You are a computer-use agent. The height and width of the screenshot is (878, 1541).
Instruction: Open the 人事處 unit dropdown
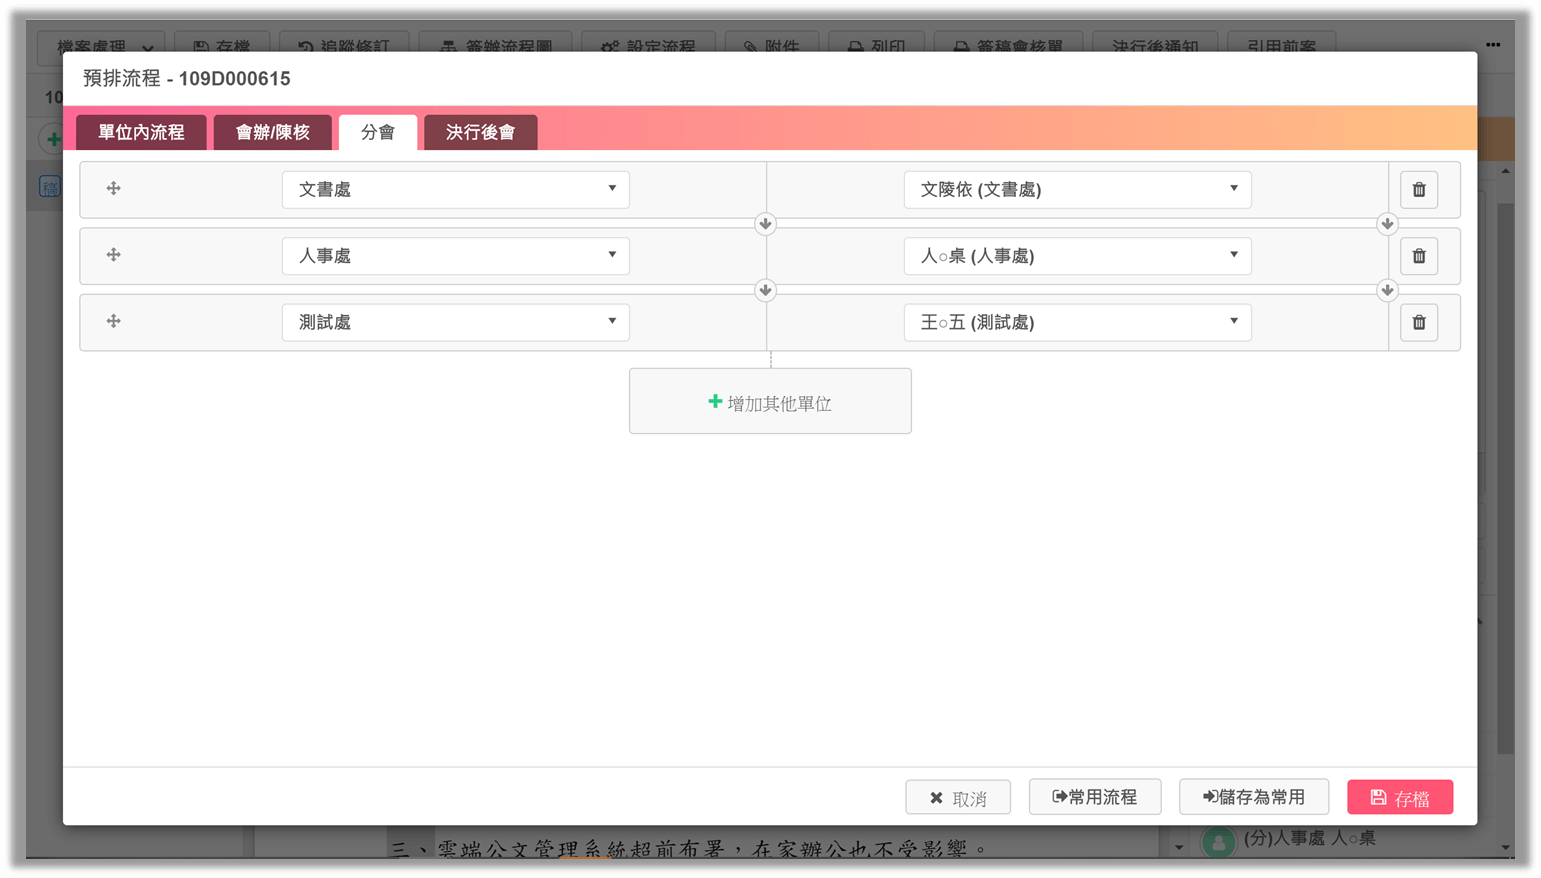click(x=455, y=256)
